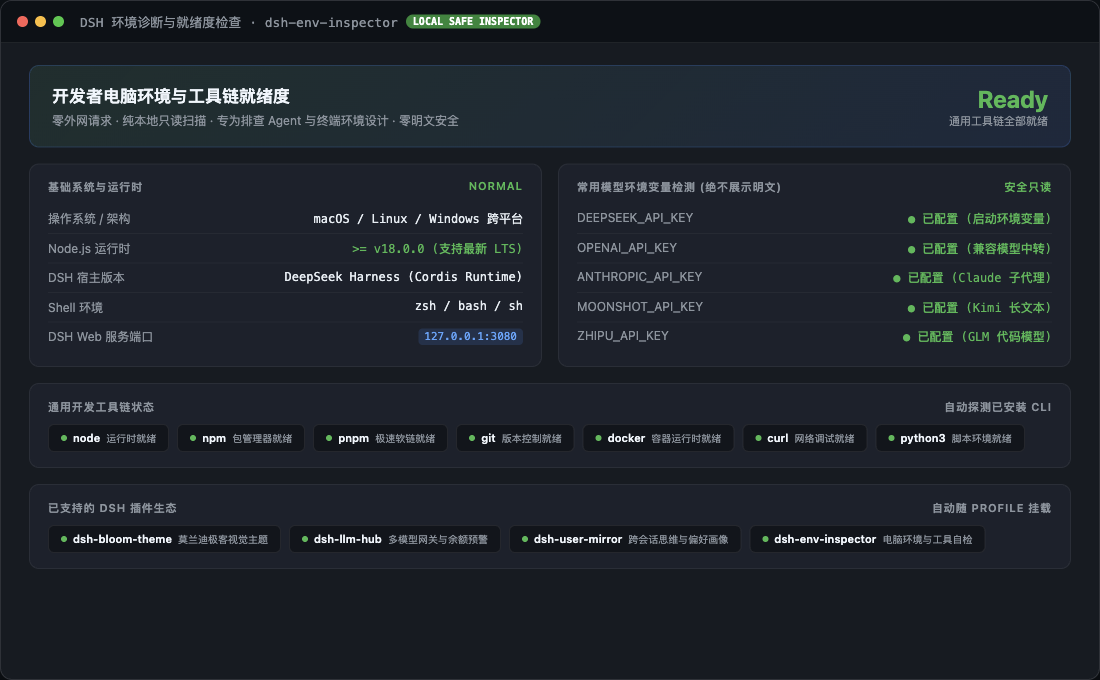Click the green dot beside DEEPSEEK_API_KEY status
The height and width of the screenshot is (680, 1100).
[x=911, y=220]
